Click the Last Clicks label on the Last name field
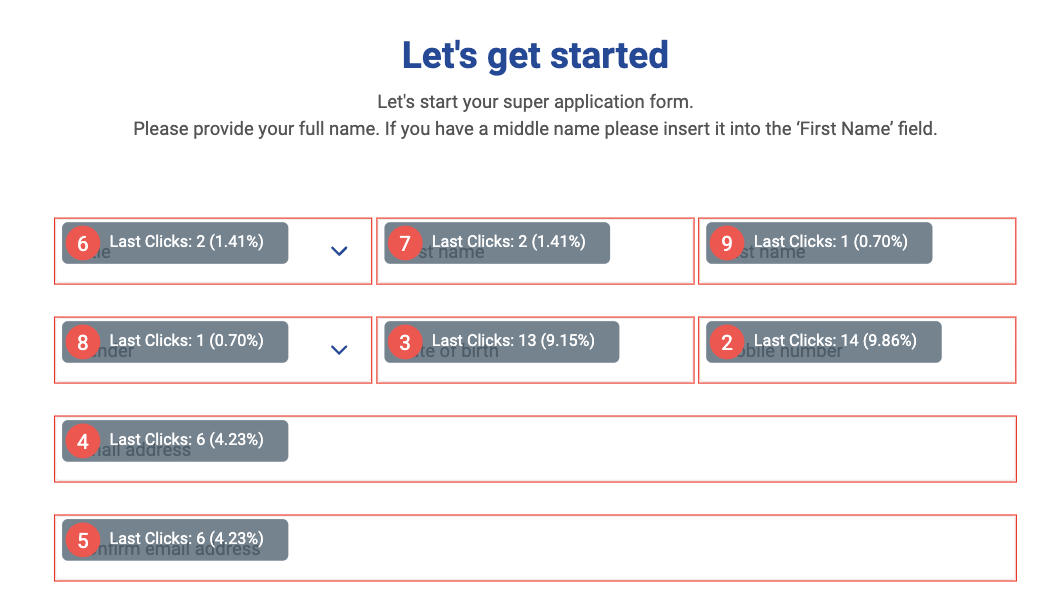Screen dimensions: 1048x600 pyautogui.click(x=830, y=242)
